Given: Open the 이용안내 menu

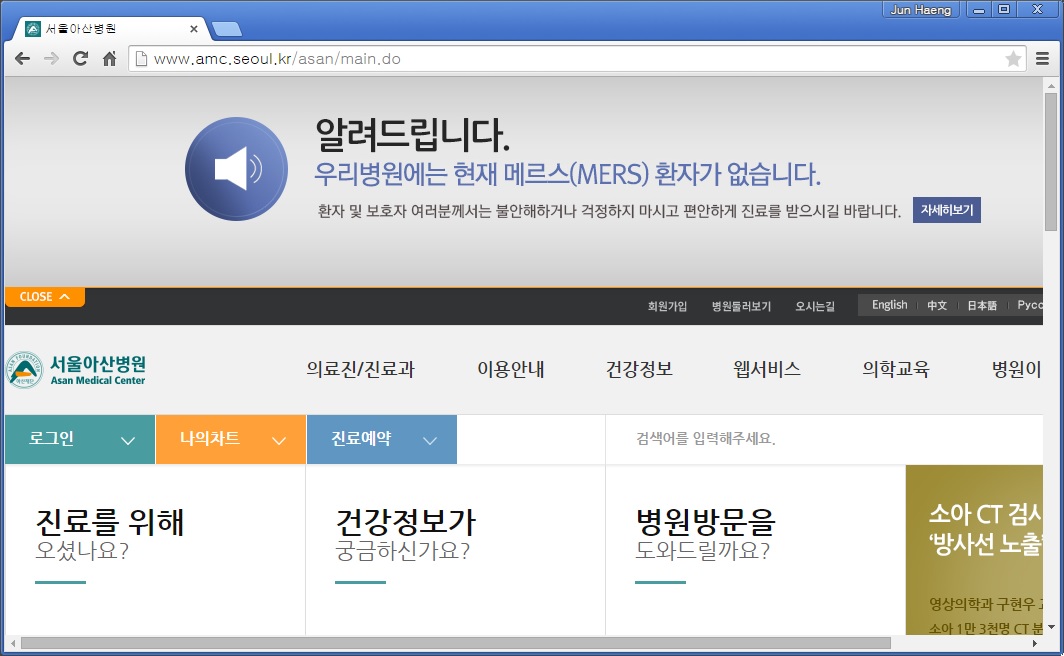Looking at the screenshot, I should point(510,369).
